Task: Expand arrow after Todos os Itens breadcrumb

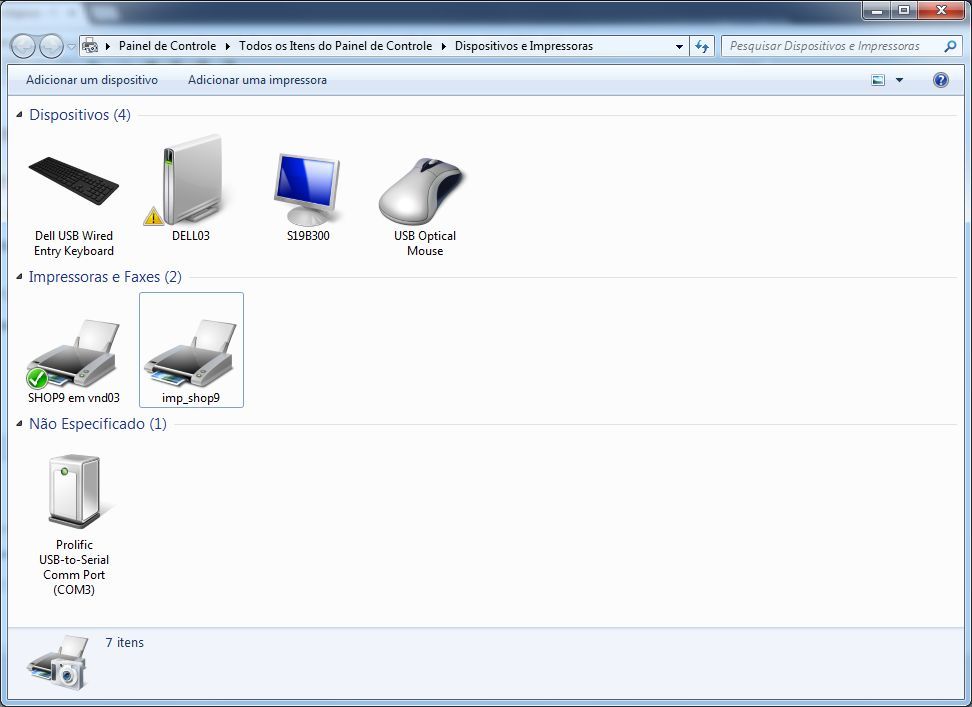Action: 444,46
